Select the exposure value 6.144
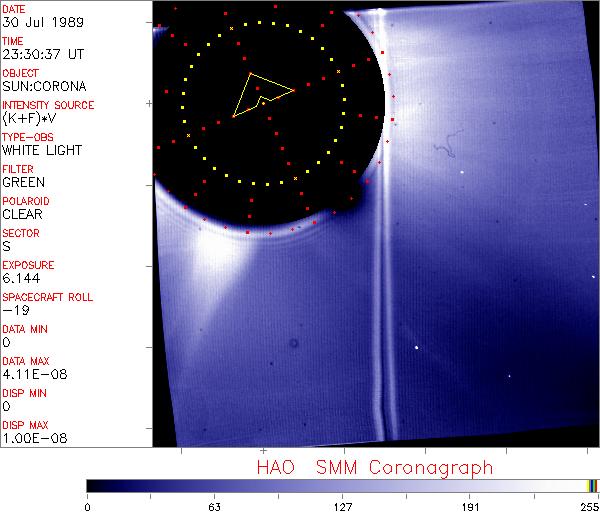This screenshot has width=600, height=512. click(21, 278)
